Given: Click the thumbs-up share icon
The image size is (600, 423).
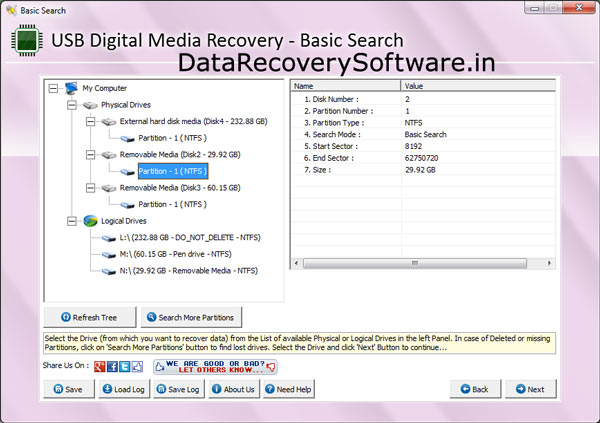Looking at the screenshot, I should click(137, 366).
